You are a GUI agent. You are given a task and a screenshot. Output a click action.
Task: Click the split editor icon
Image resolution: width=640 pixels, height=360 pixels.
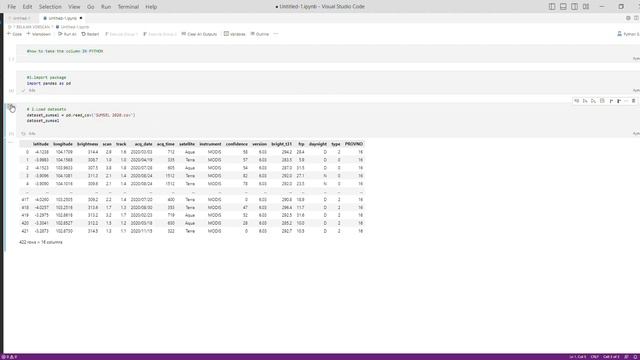[x=636, y=18]
